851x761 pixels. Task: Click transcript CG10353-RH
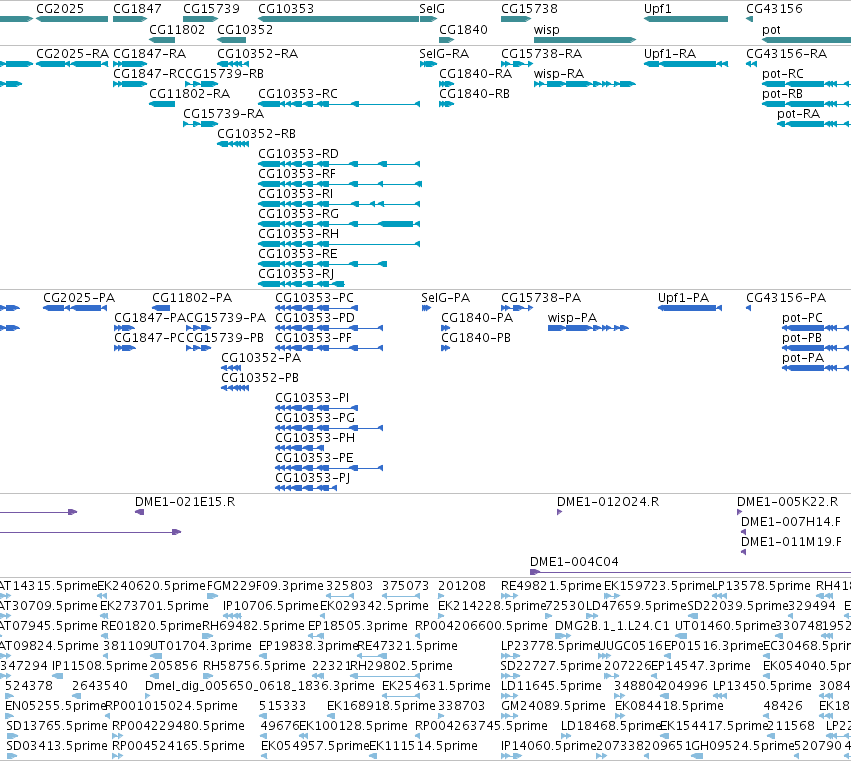(339, 244)
